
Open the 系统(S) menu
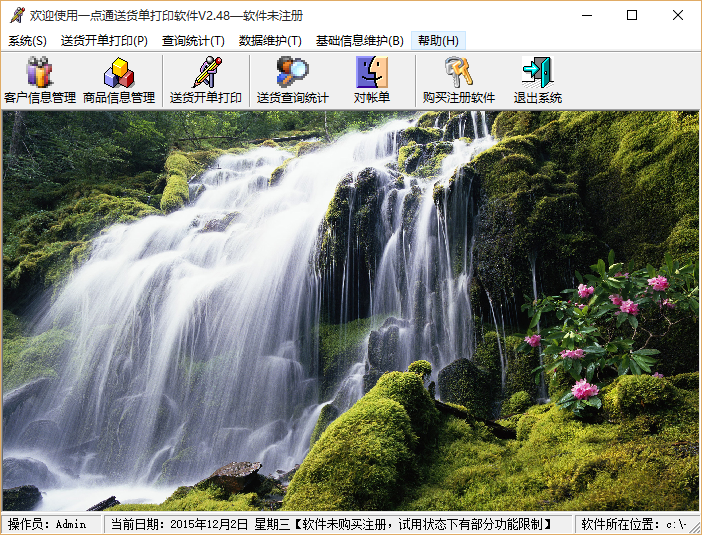[x=28, y=41]
